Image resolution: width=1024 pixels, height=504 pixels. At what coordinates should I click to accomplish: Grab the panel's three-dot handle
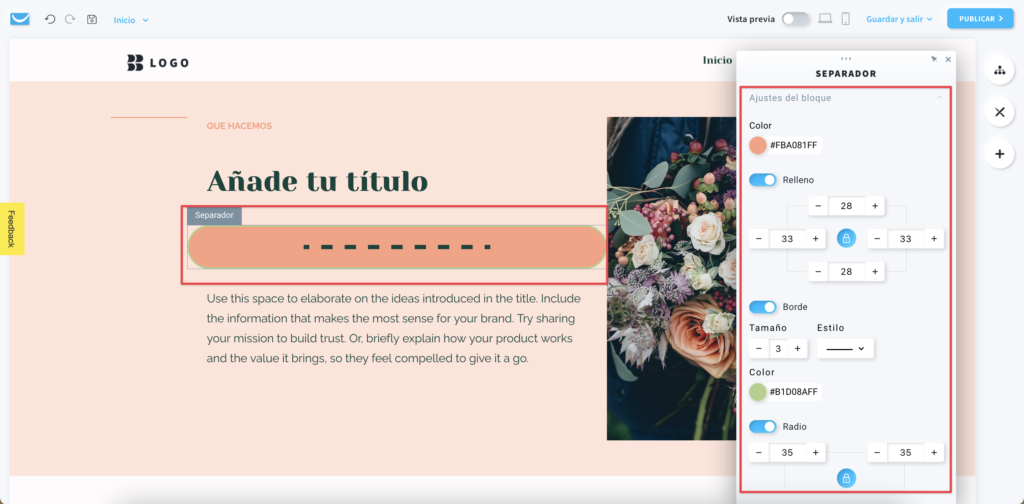pyautogui.click(x=846, y=59)
